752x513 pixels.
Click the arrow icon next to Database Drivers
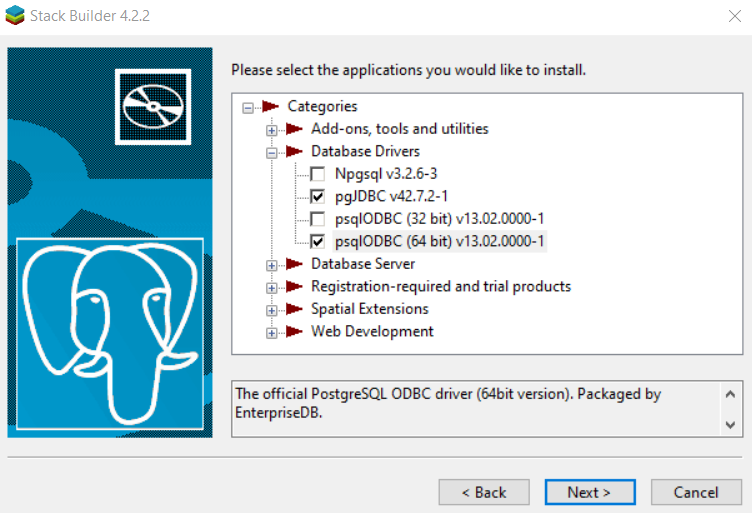click(293, 152)
